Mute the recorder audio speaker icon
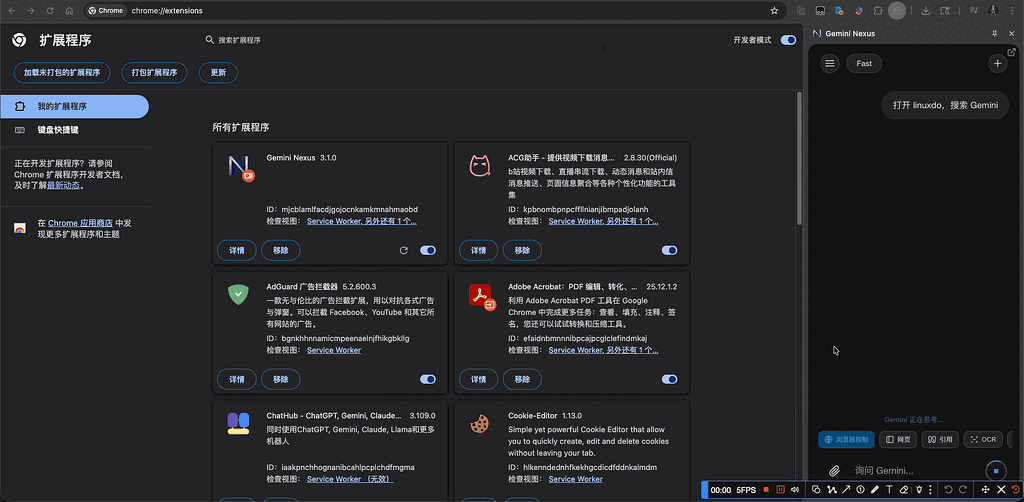Image resolution: width=1024 pixels, height=502 pixels. tap(795, 490)
